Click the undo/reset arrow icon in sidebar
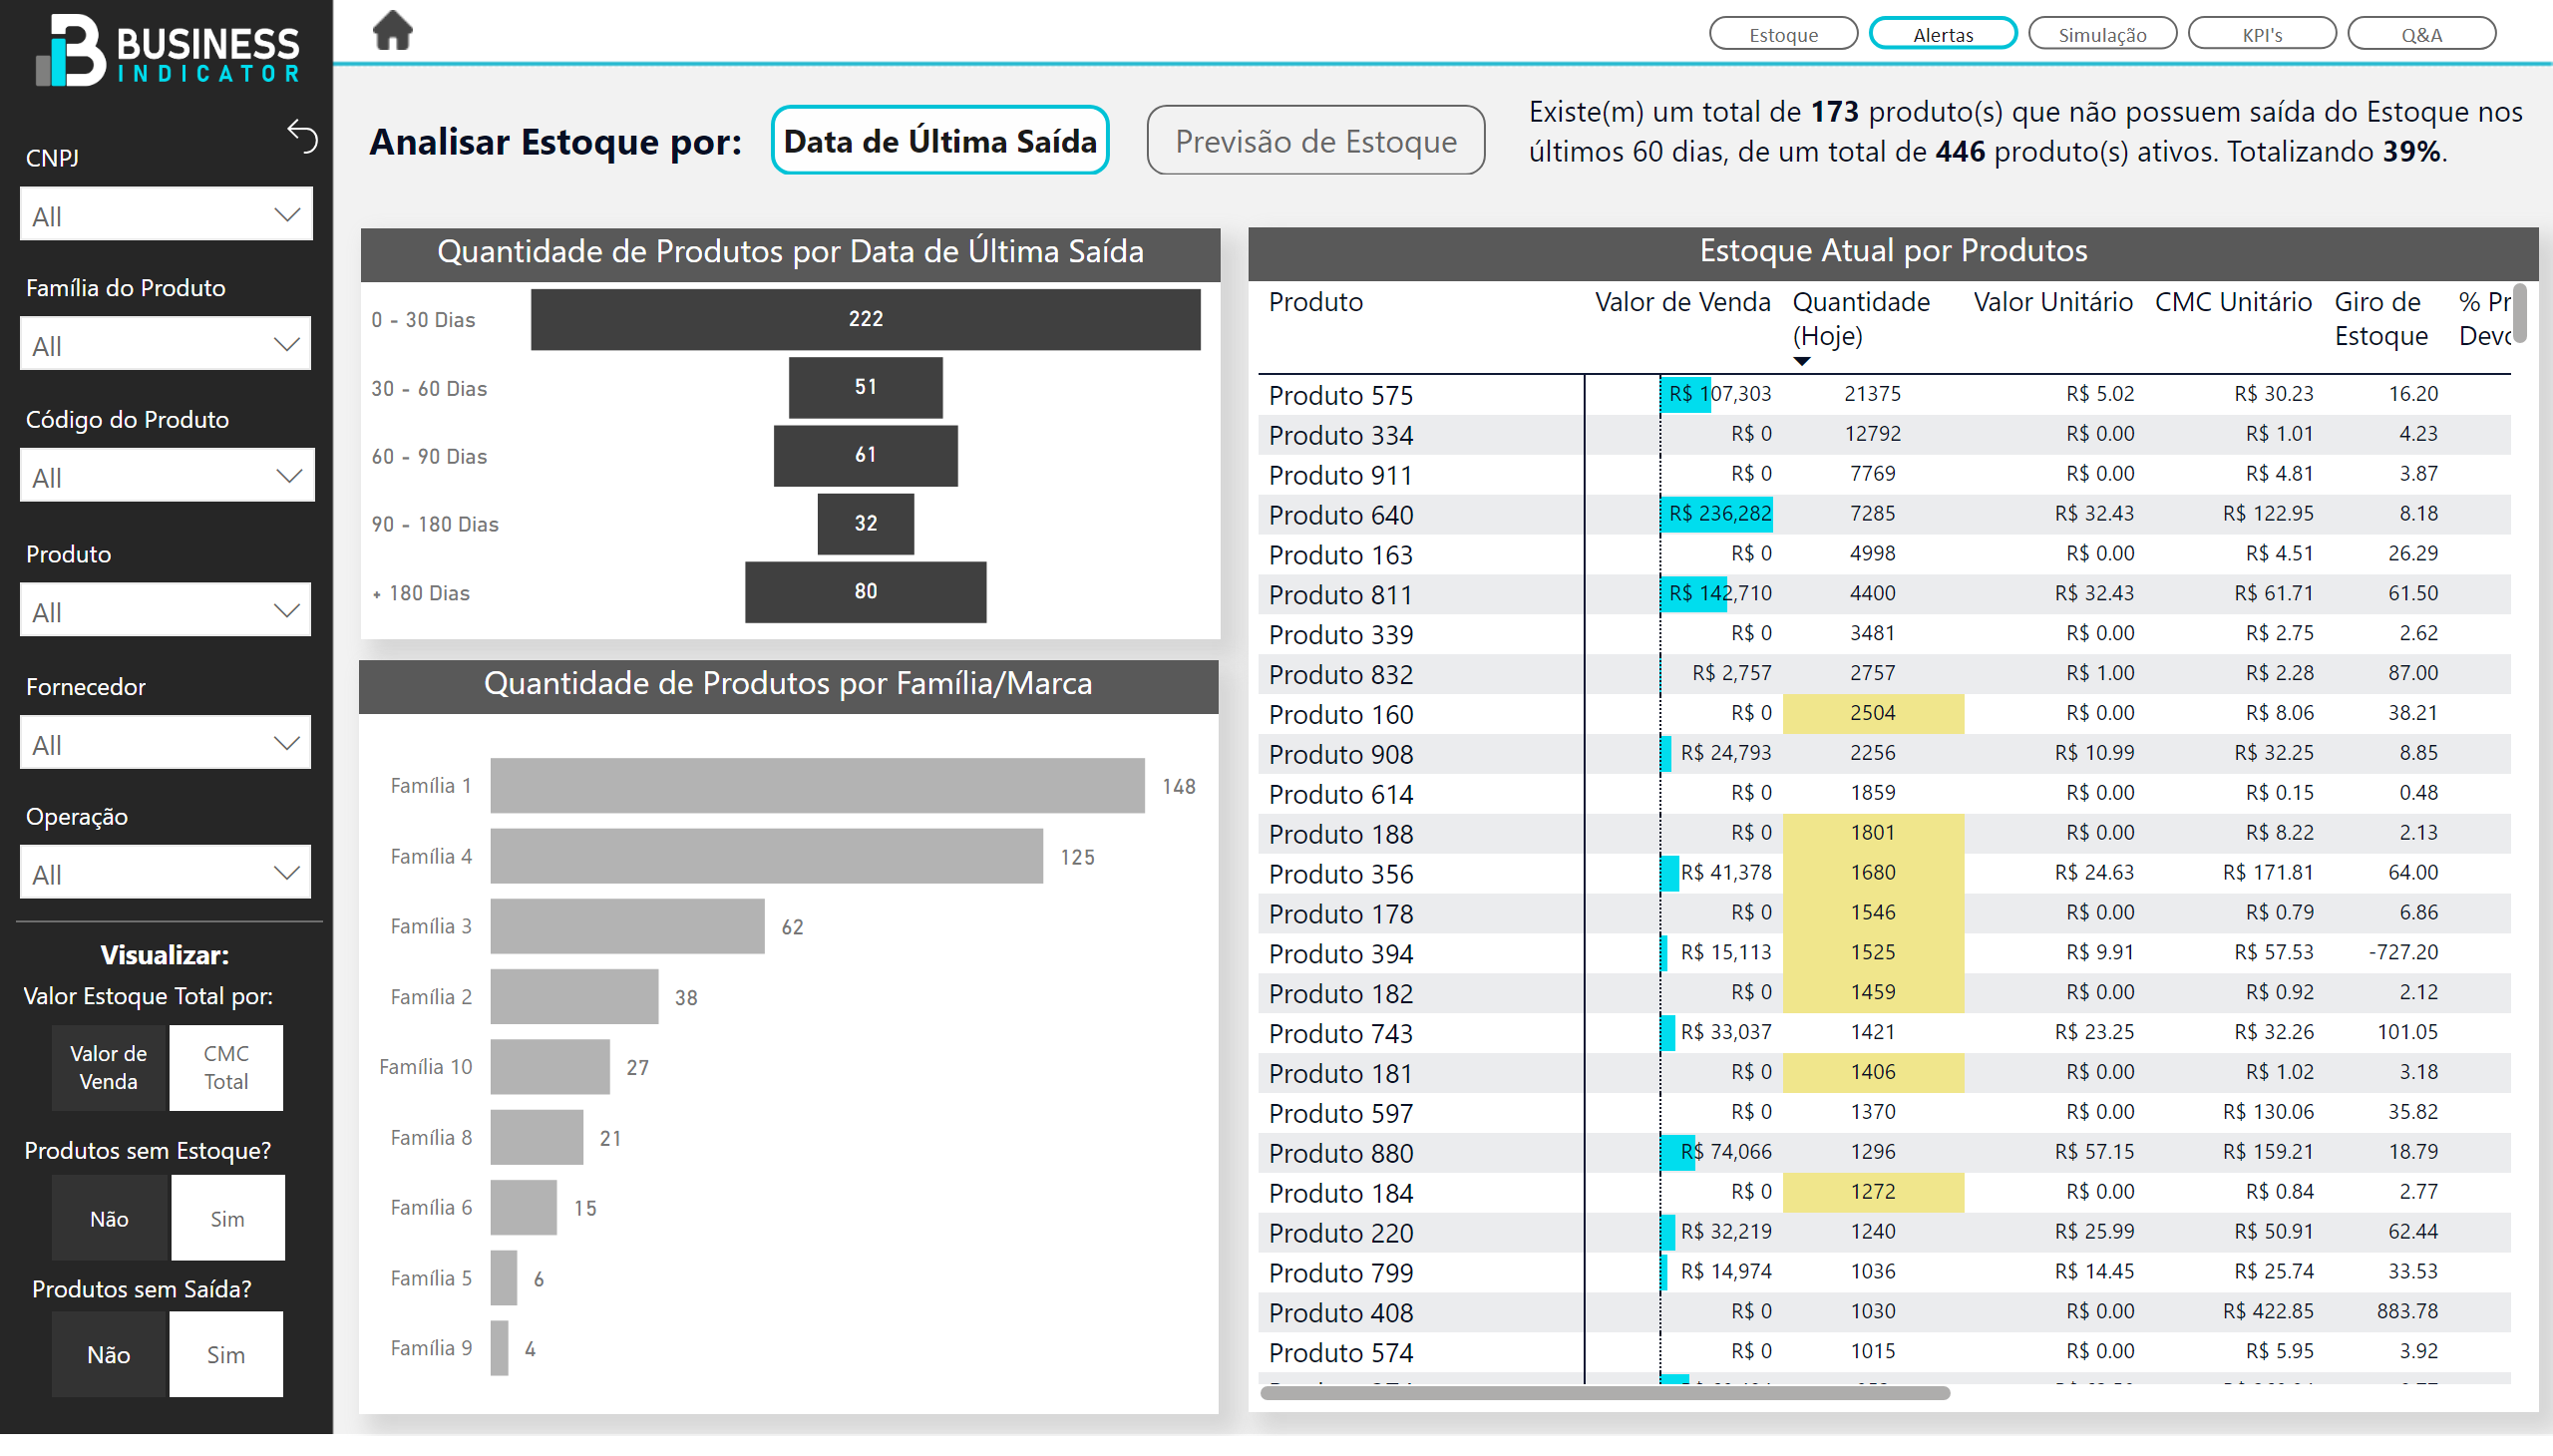This screenshot has width=2553, height=1456. 302,135
